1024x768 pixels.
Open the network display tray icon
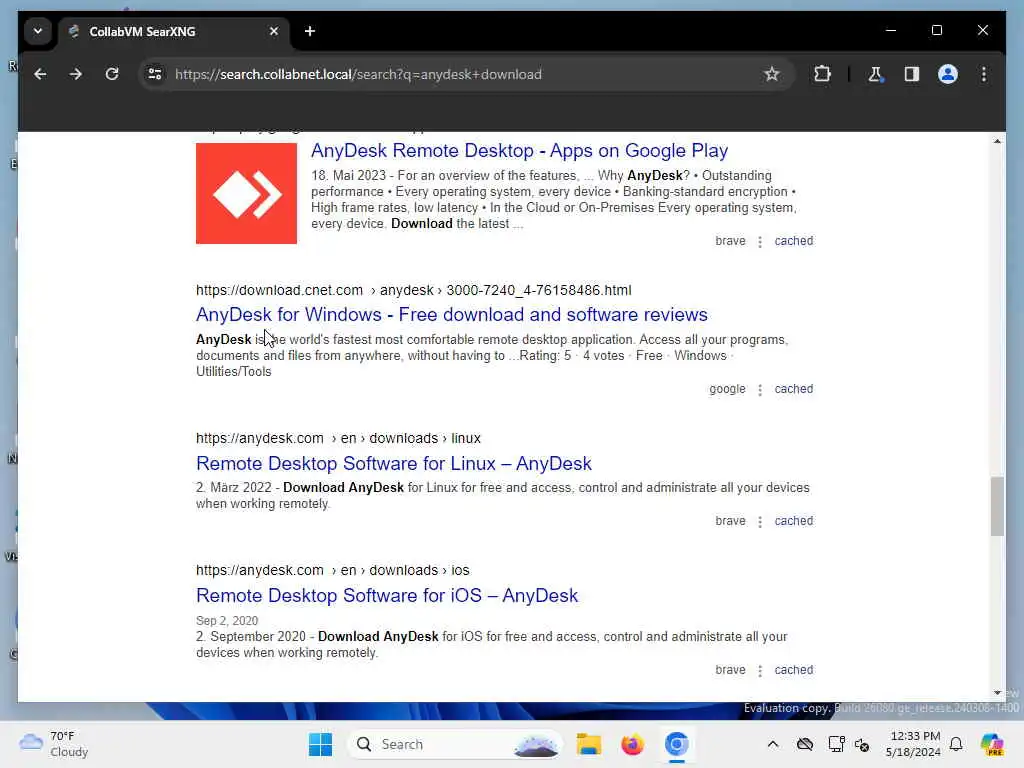click(x=836, y=744)
